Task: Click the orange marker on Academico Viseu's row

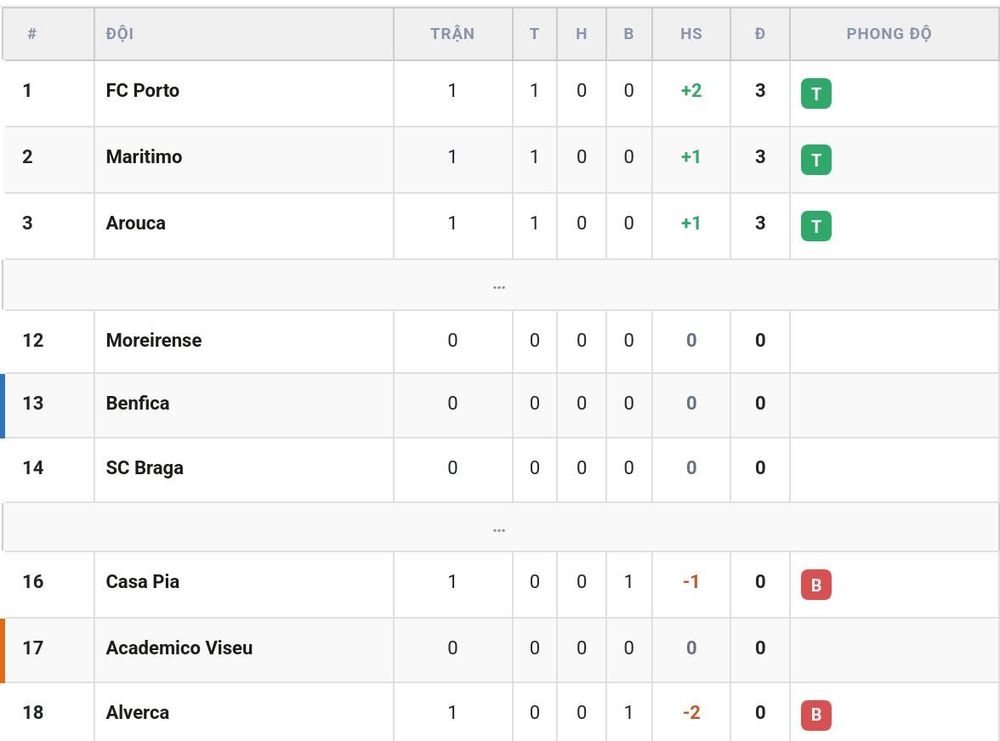Action: 3,650
